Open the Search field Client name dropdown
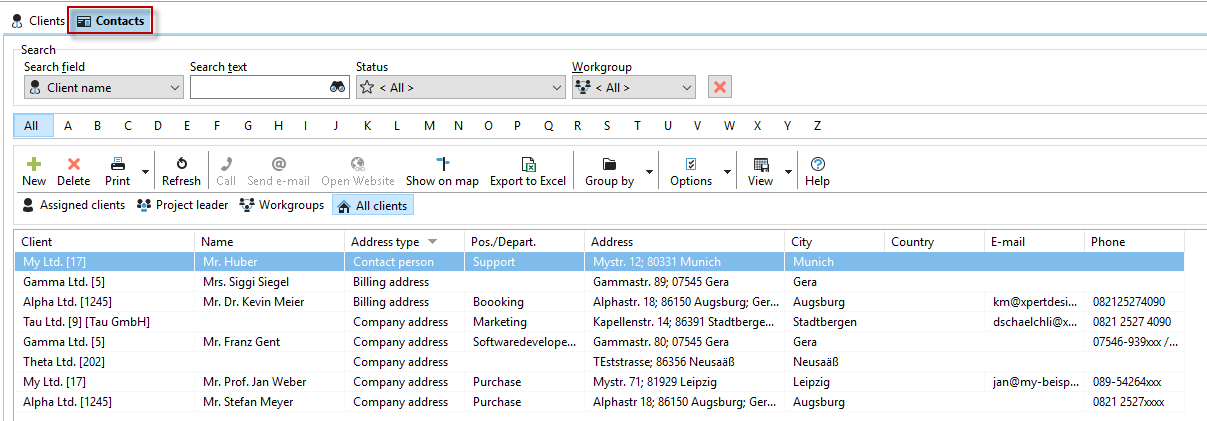 tap(103, 87)
